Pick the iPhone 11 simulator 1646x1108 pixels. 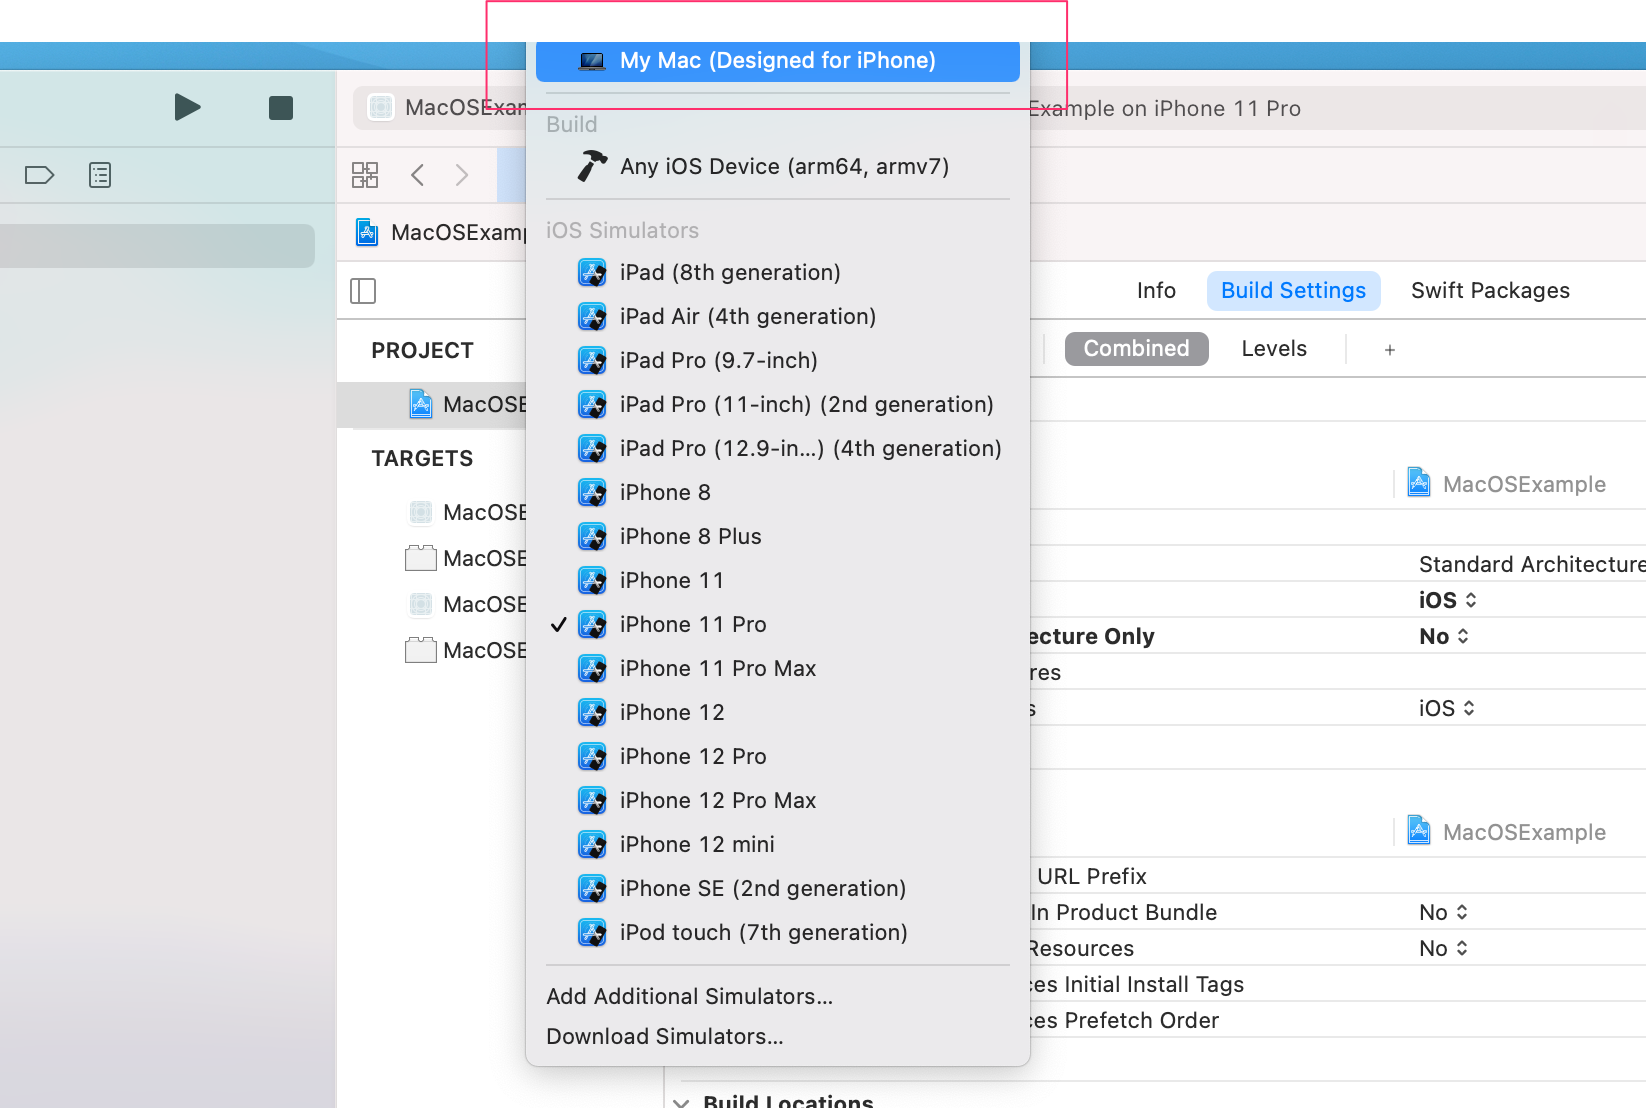click(x=778, y=580)
